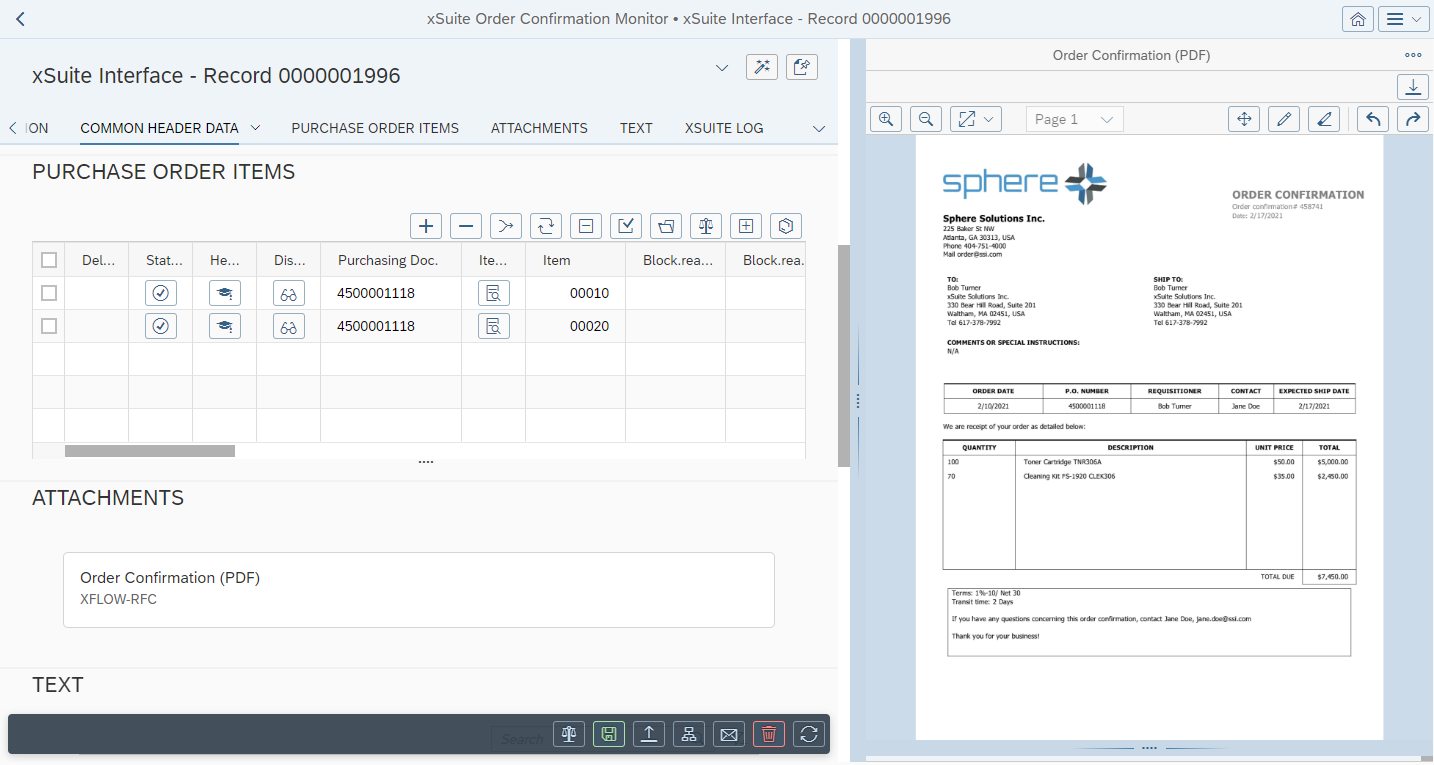Expand the Common Header Data tab dropdown

tap(255, 128)
